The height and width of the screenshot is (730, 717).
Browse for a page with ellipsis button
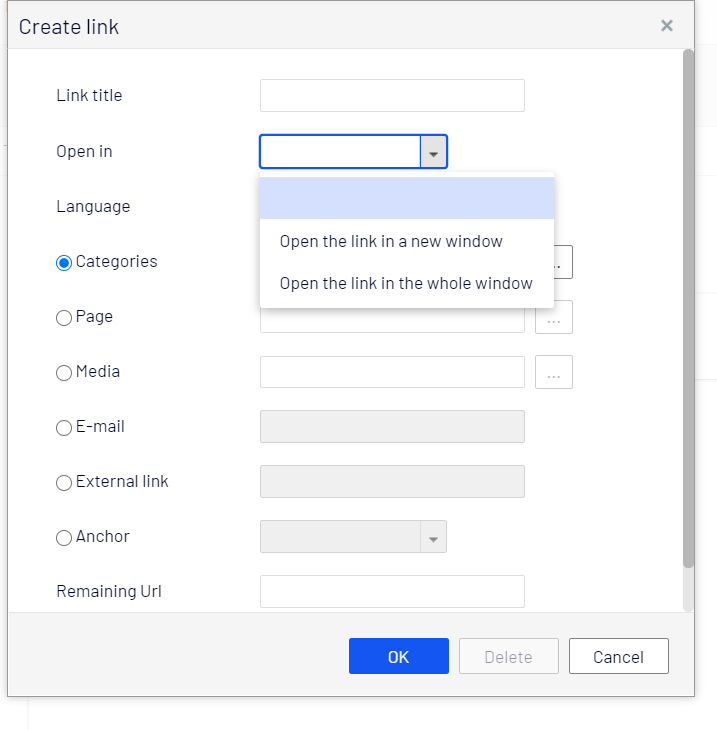click(x=554, y=317)
